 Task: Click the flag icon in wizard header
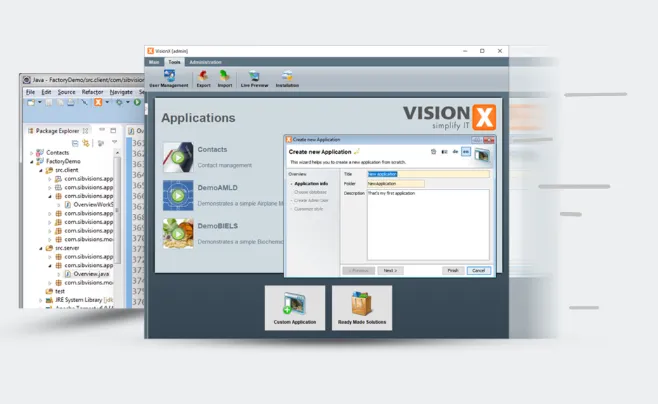(x=444, y=152)
